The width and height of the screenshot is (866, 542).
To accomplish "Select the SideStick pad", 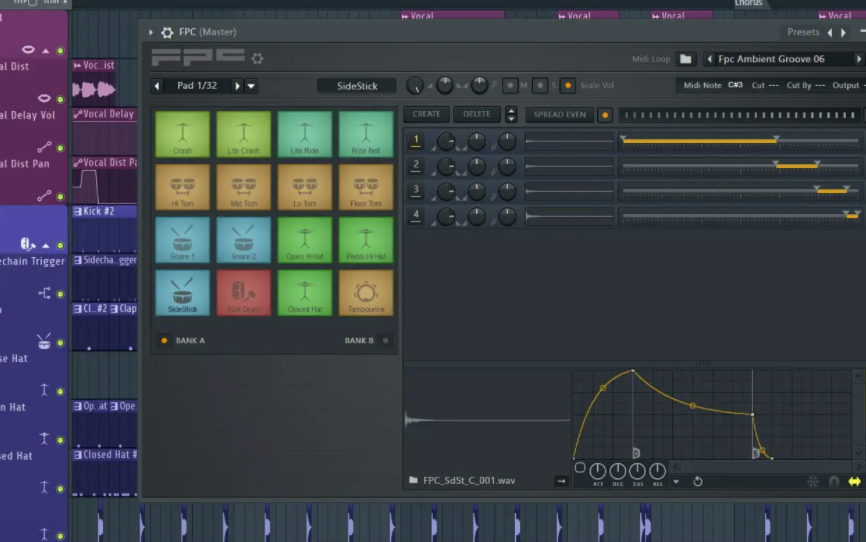I will 182,293.
